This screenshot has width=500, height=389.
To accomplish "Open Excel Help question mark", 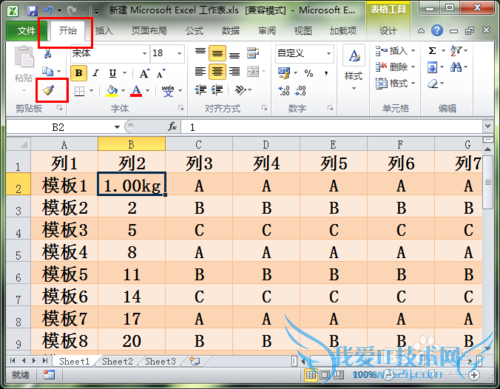I will (437, 31).
